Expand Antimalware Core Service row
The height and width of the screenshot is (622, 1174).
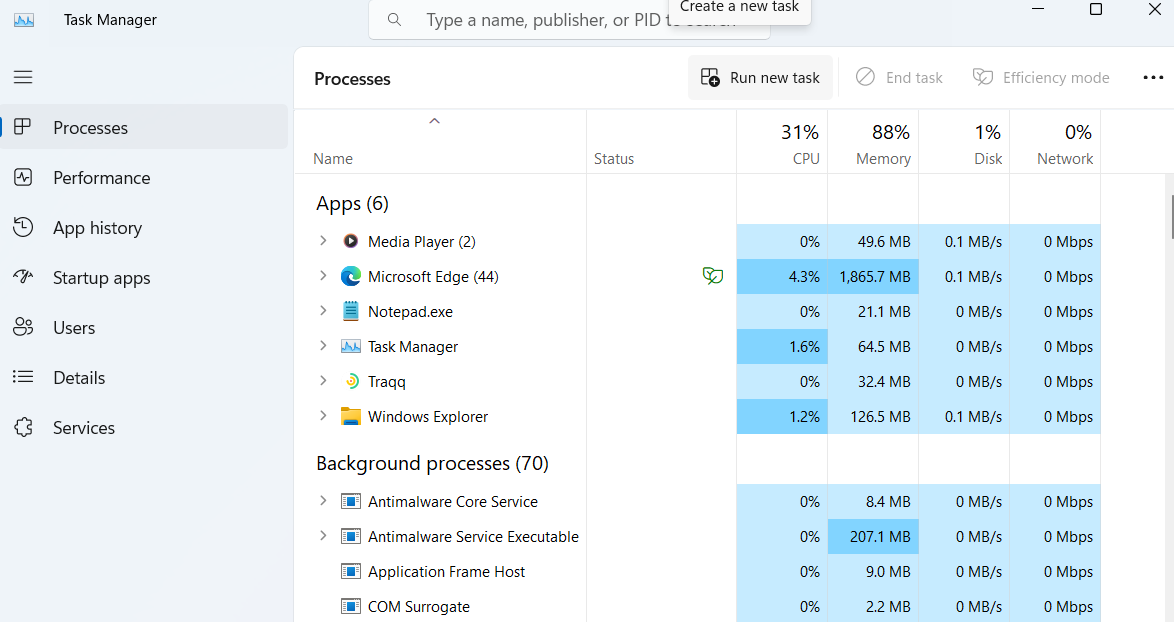323,501
